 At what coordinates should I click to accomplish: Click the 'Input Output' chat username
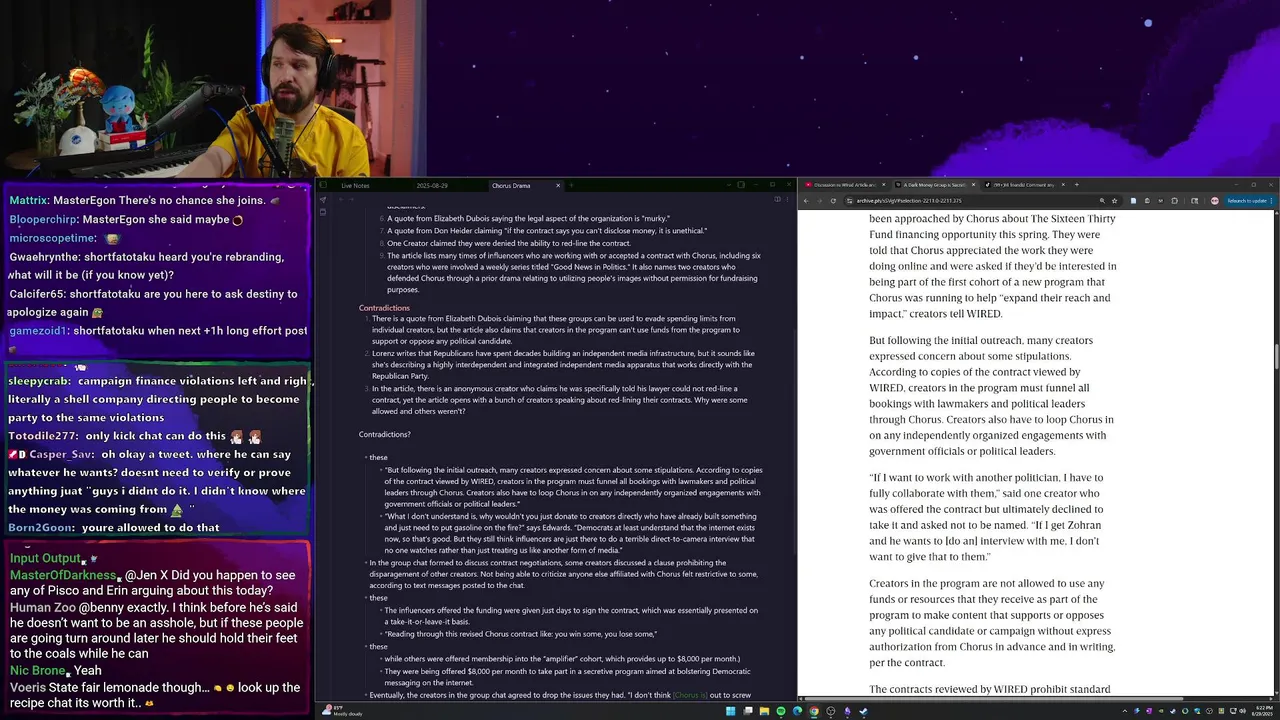coord(44,558)
